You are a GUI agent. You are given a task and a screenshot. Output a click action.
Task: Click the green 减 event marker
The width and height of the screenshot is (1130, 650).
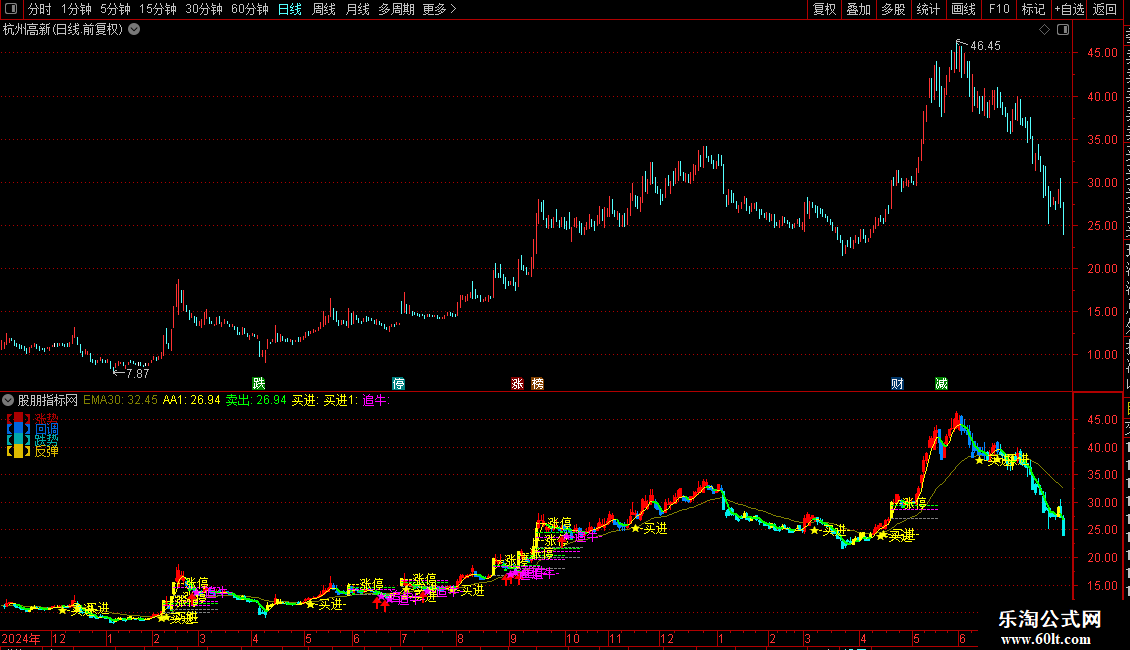coord(941,383)
